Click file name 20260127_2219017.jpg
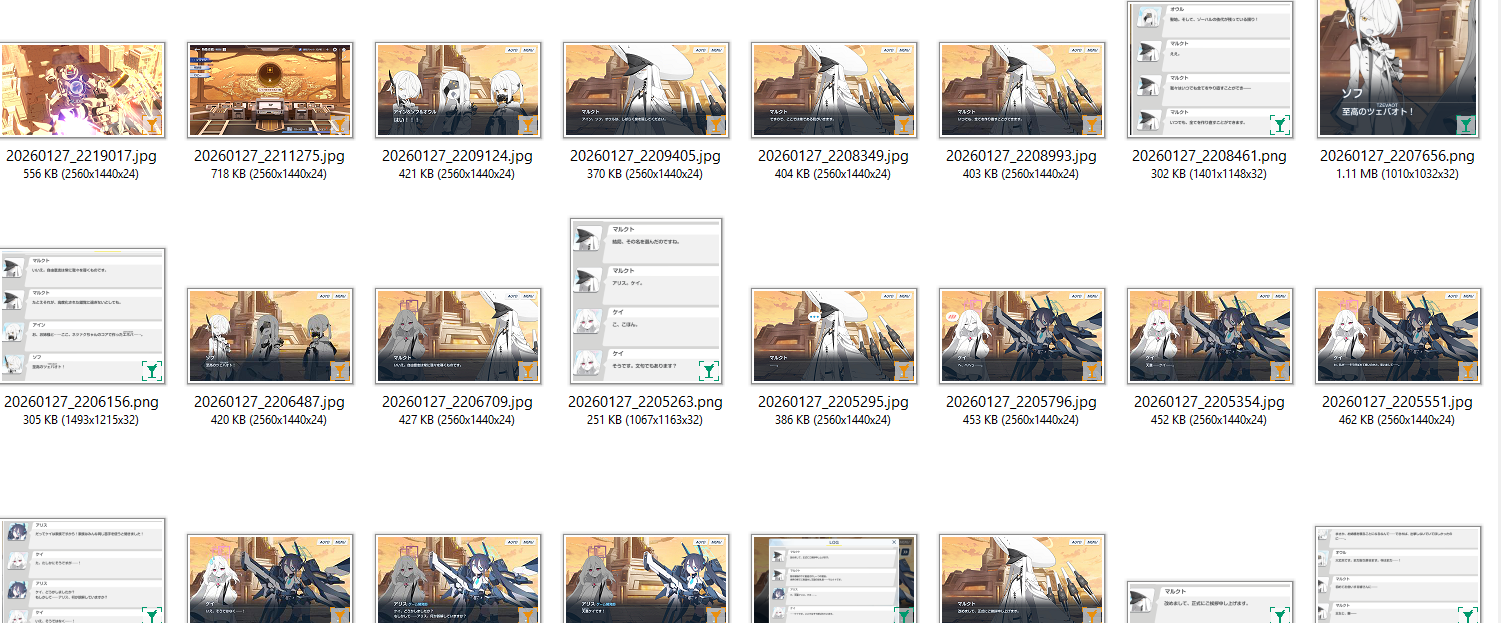Image resolution: width=1501 pixels, height=623 pixels. 81,156
